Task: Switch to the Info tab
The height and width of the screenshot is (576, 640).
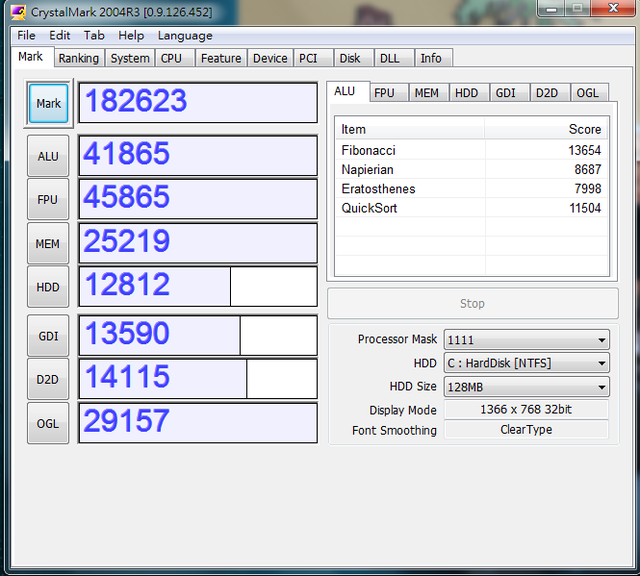Action: [433, 58]
